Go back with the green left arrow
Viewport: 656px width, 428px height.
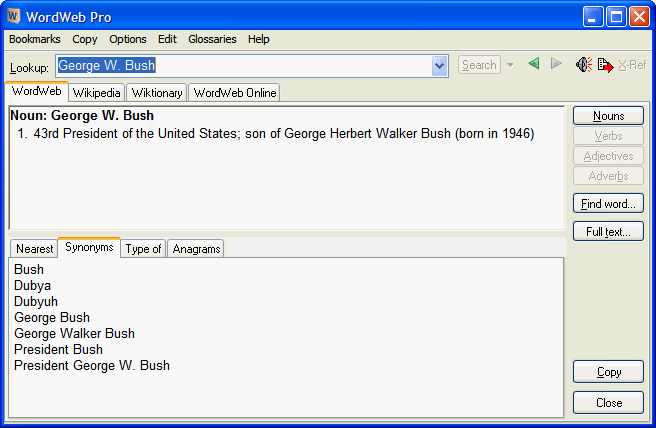tap(533, 64)
